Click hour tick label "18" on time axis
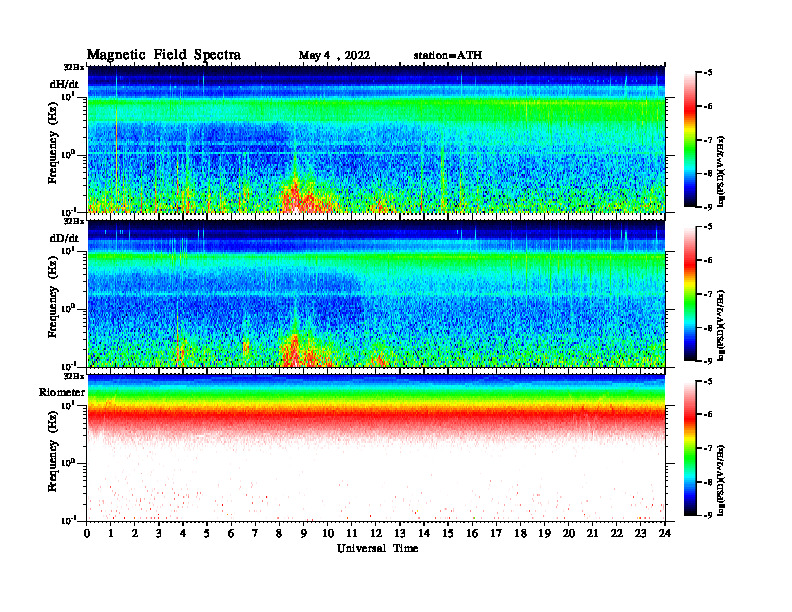 520,533
